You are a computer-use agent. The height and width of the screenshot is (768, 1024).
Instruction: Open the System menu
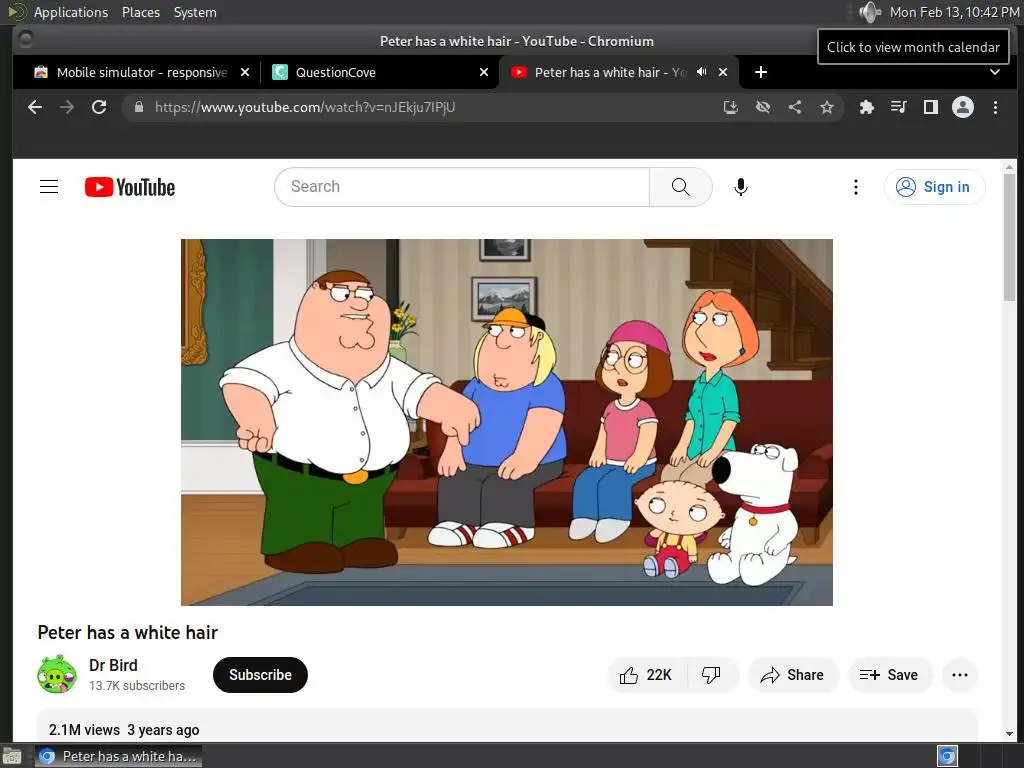coord(195,12)
